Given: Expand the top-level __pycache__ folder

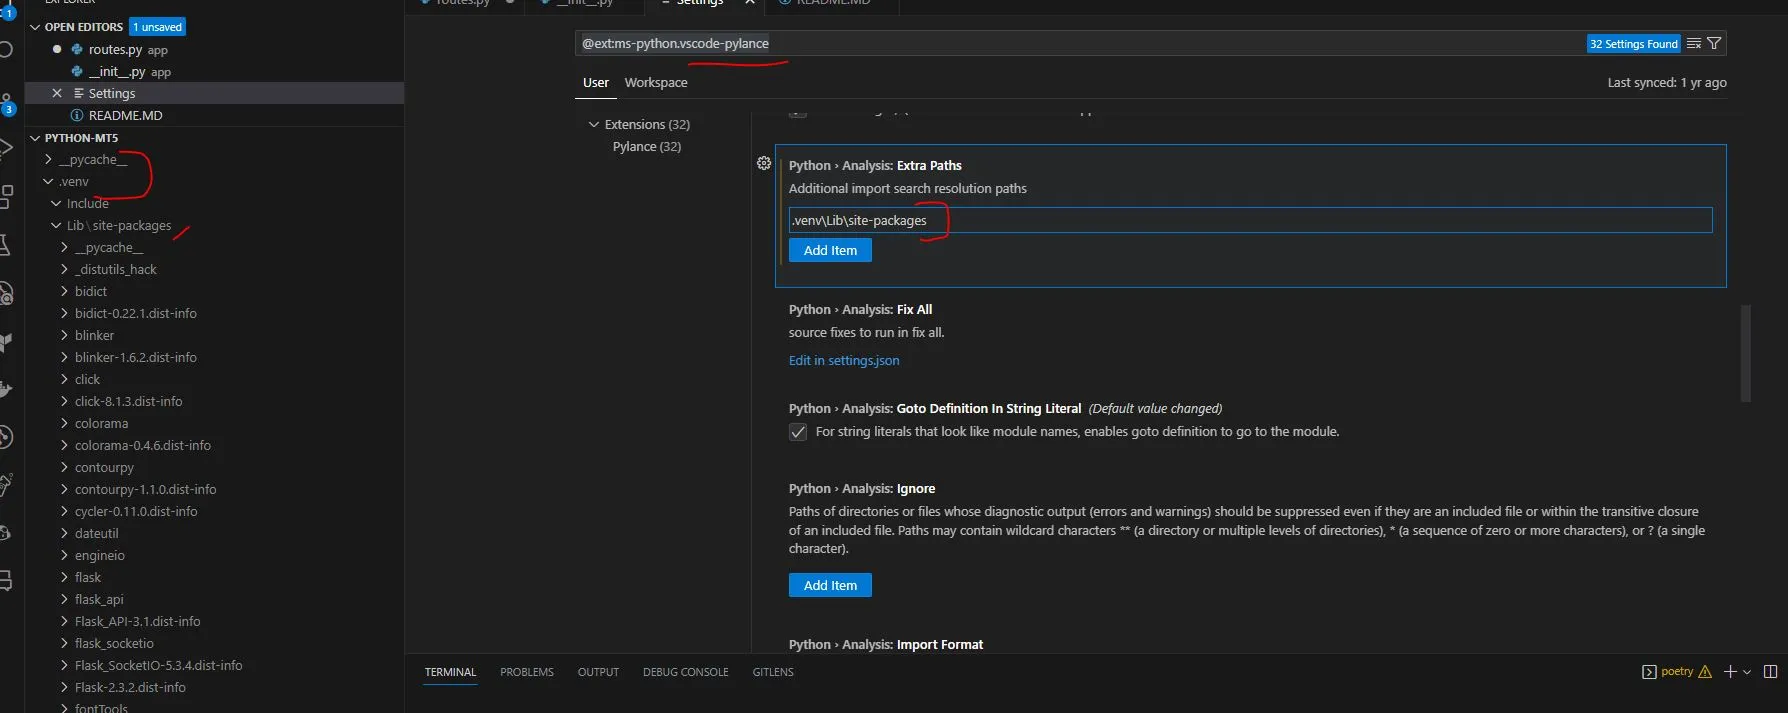Looking at the screenshot, I should (48, 159).
